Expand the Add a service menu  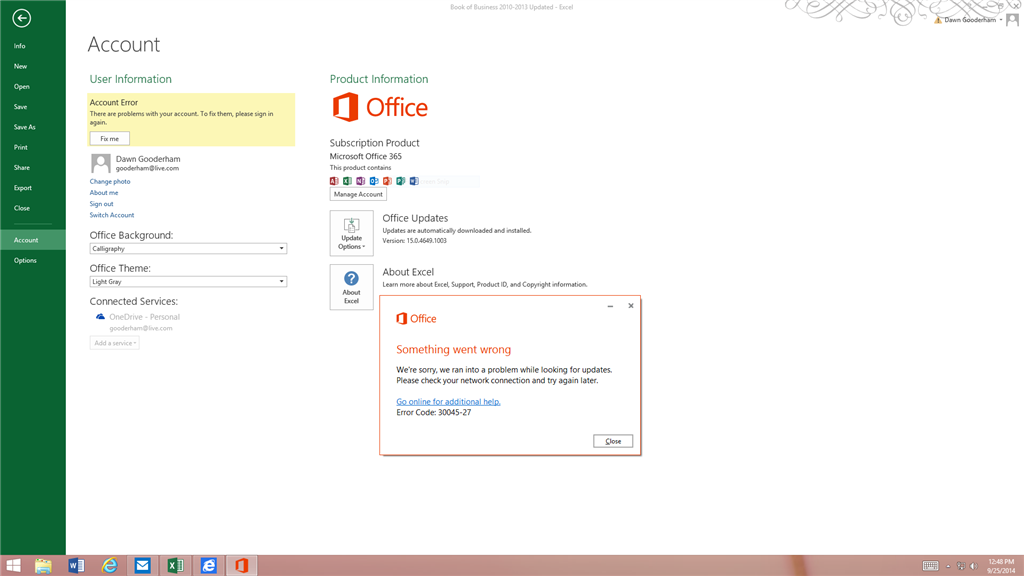(113, 342)
